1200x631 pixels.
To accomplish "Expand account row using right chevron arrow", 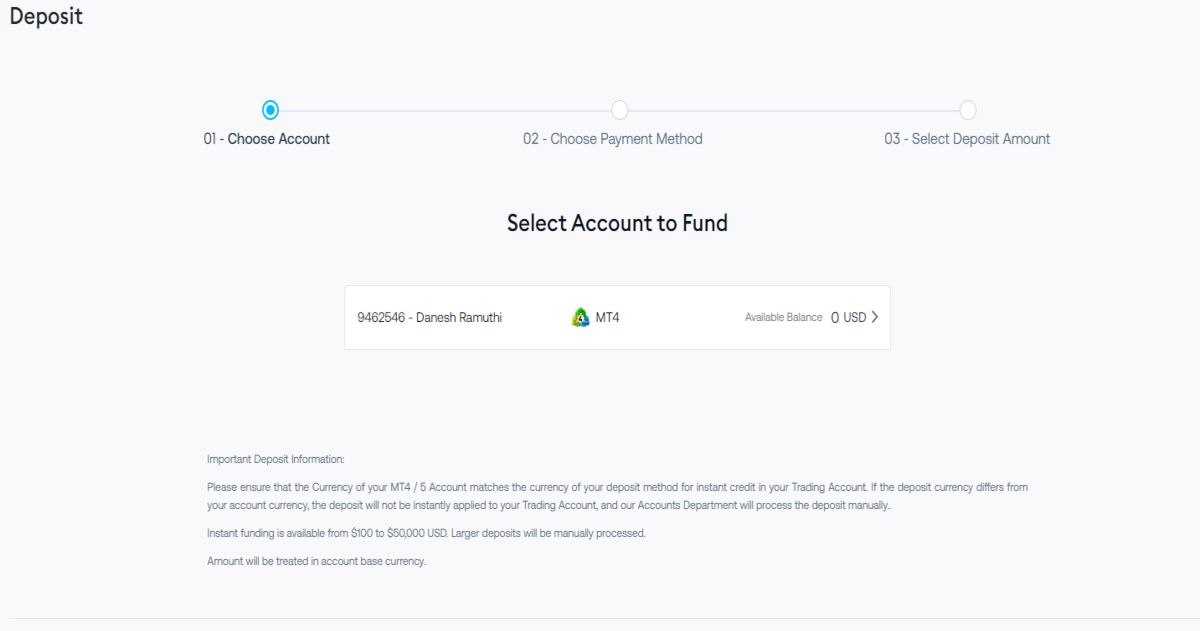I will click(x=875, y=318).
